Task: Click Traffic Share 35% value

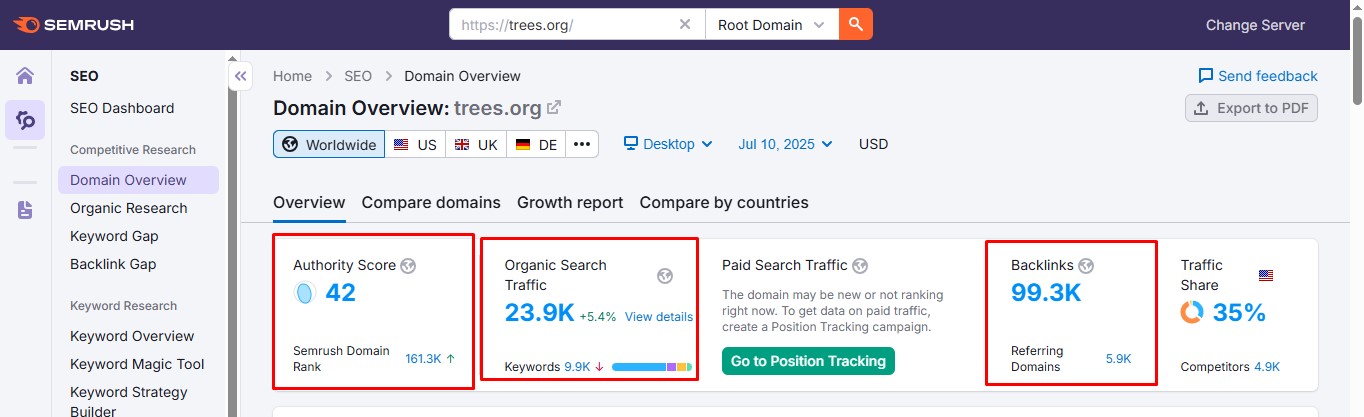Action: point(1239,313)
